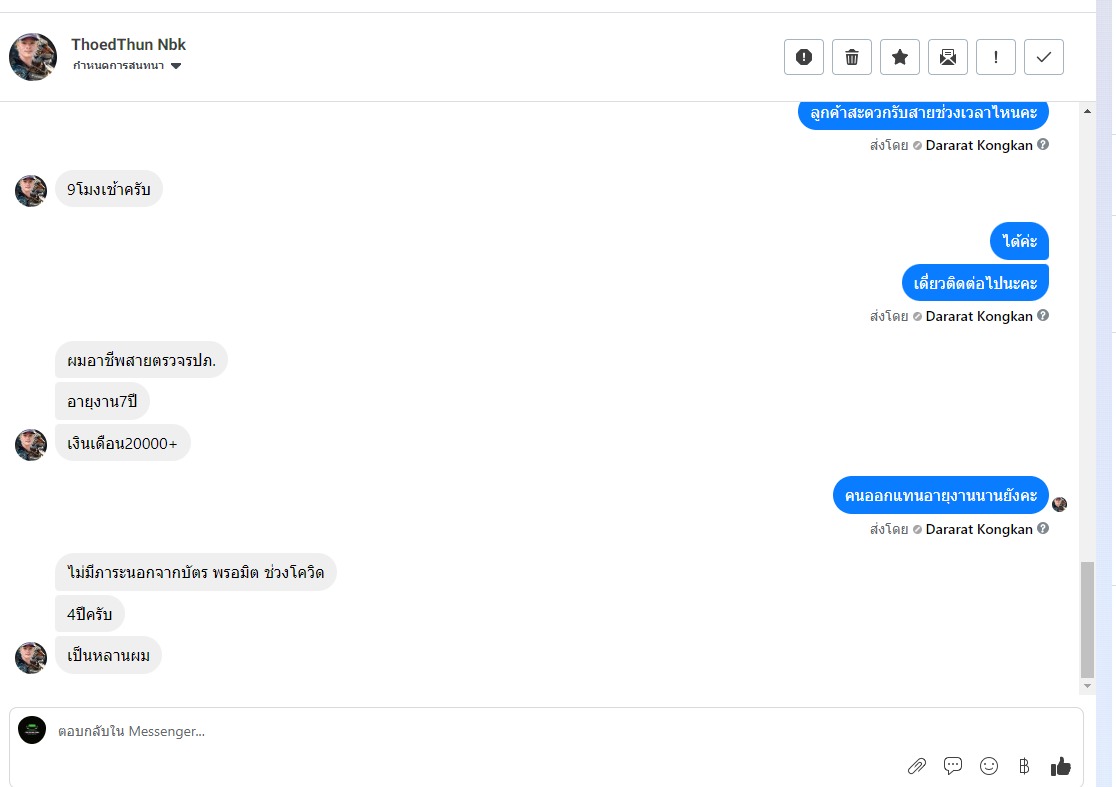Click the spam octagon icon button
The image size is (1116, 787).
(803, 57)
